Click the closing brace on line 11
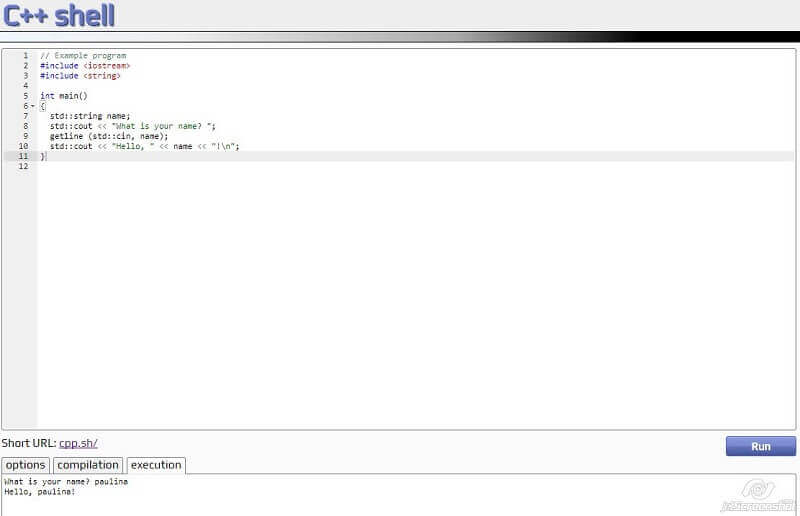 (42, 156)
